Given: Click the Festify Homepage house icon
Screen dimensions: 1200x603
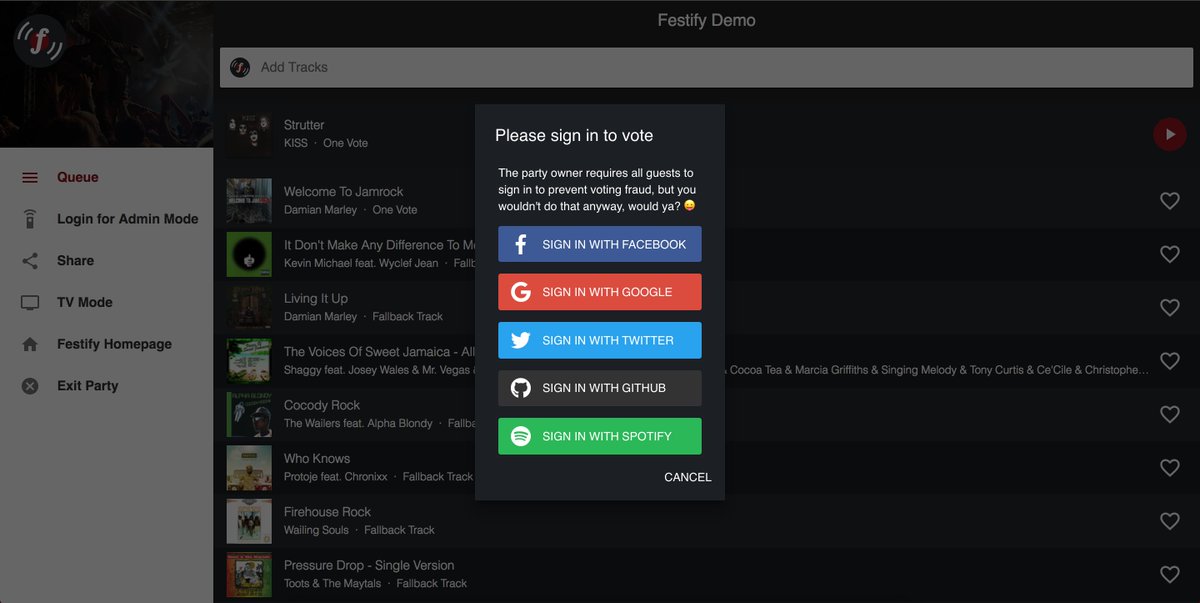Looking at the screenshot, I should pyautogui.click(x=30, y=344).
